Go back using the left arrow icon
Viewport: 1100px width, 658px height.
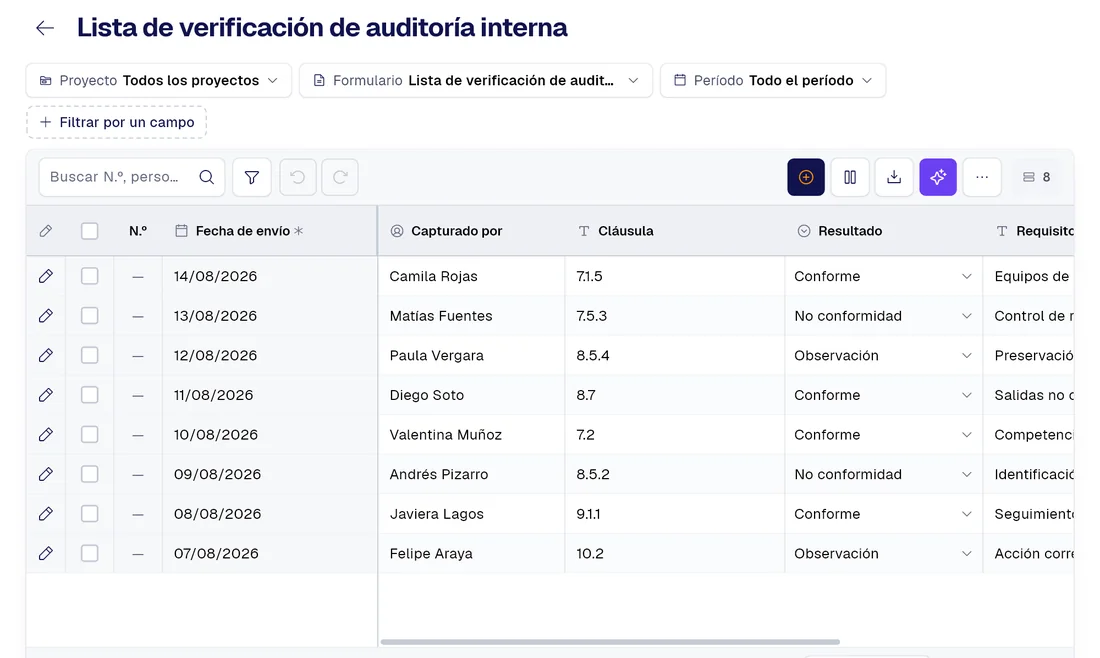tap(45, 28)
